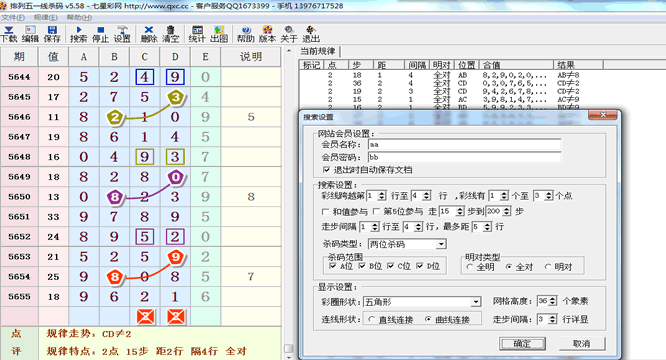
Task: Open the 彩圈形状 dropdown
Action: [476, 302]
